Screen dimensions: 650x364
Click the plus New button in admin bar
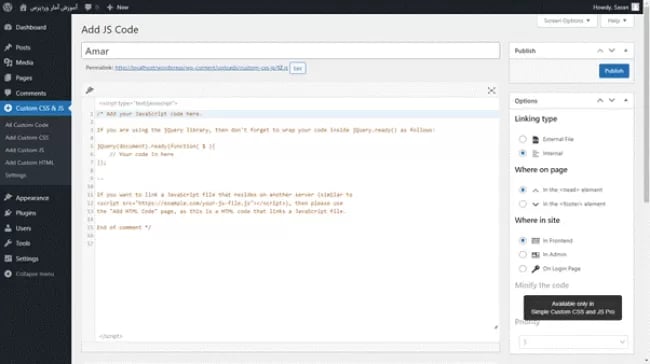118,7
